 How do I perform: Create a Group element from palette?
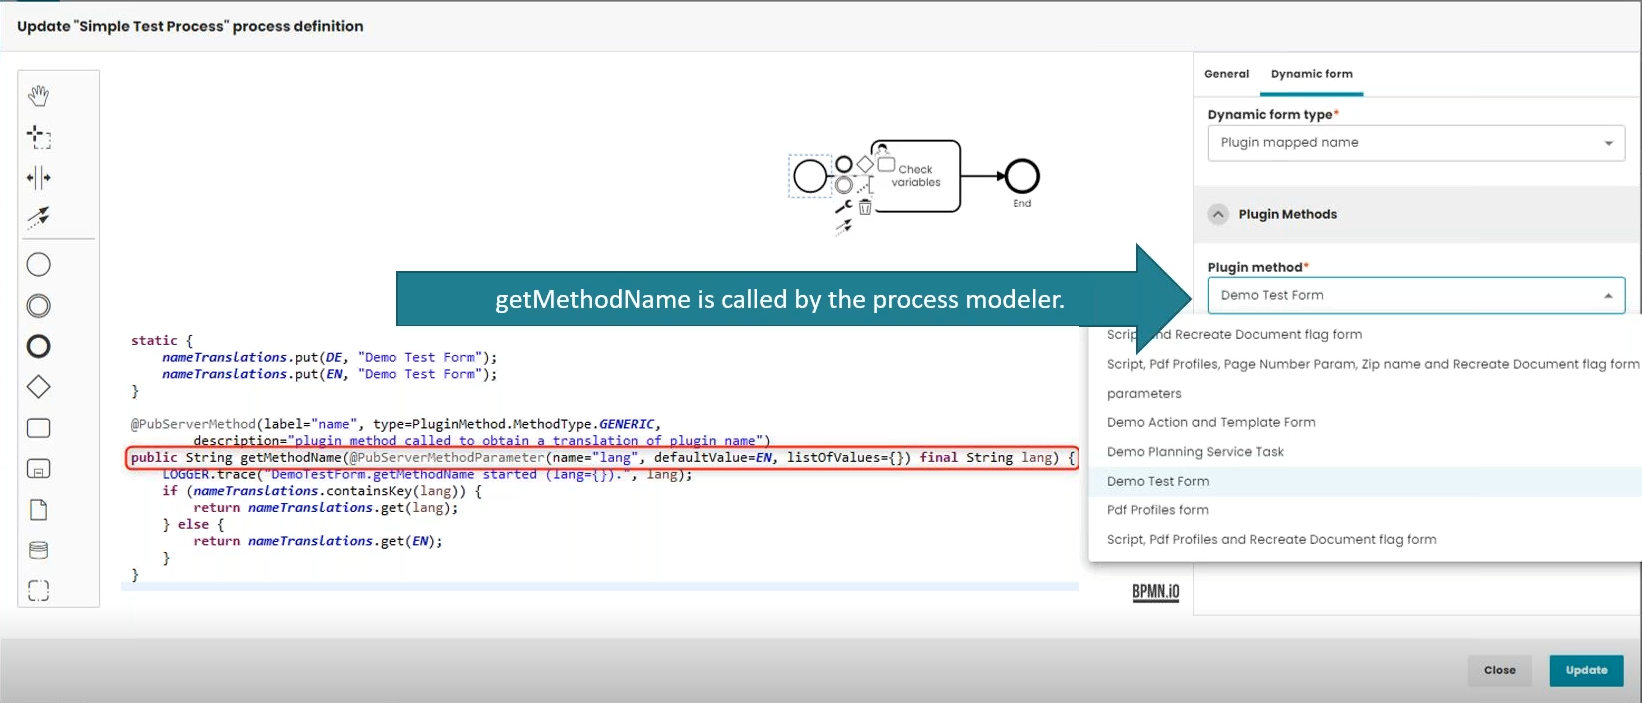[x=38, y=591]
